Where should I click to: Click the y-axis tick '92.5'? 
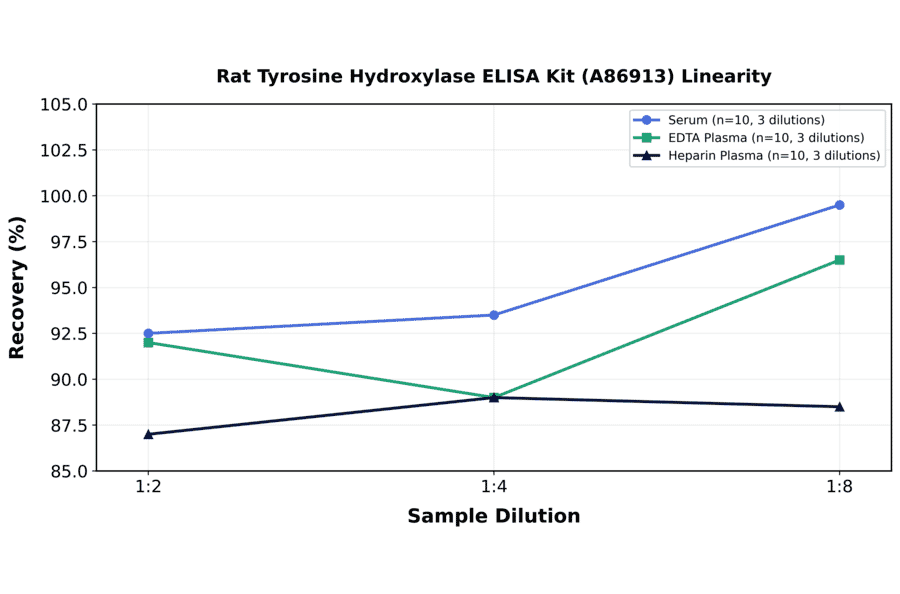69,334
